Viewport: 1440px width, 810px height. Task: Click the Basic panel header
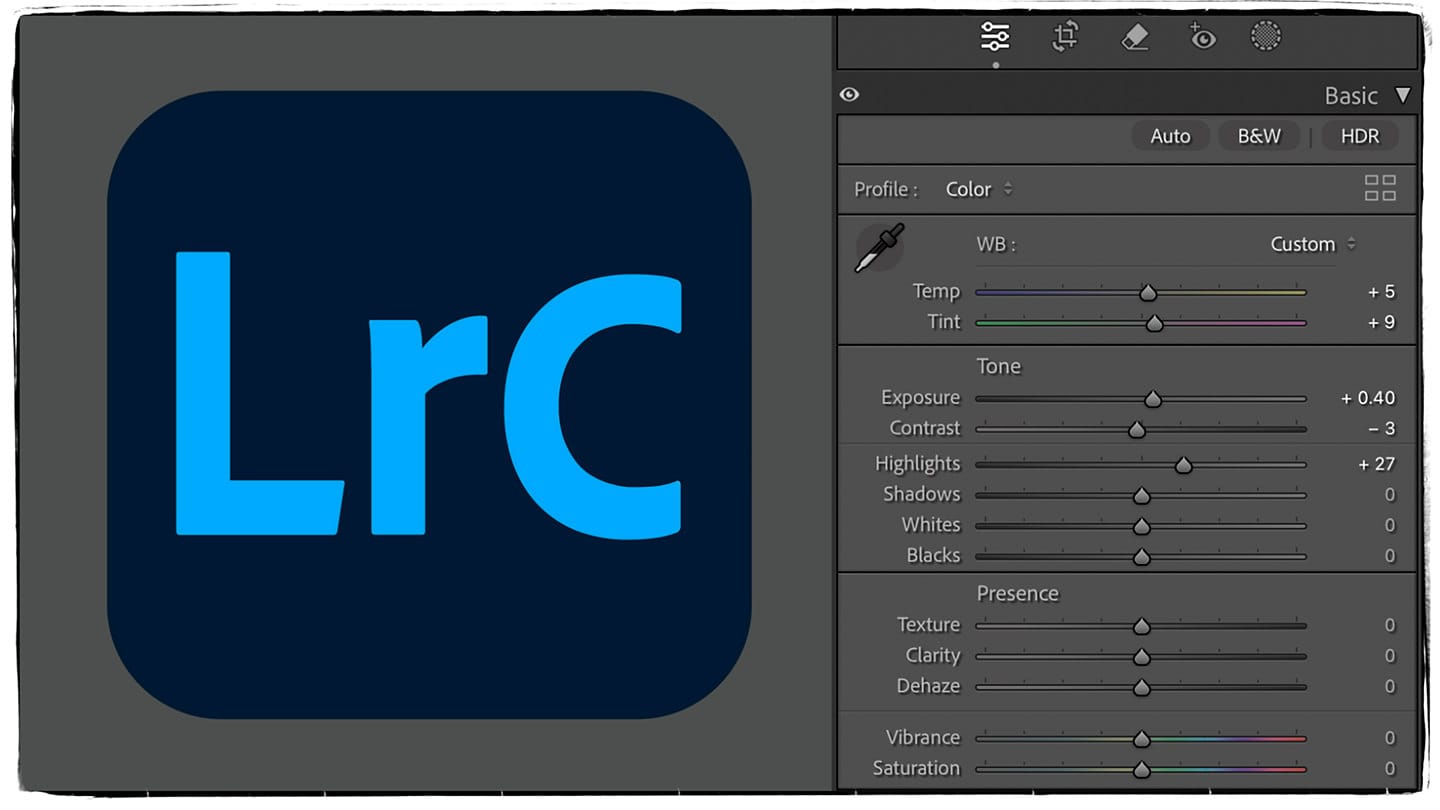[1350, 95]
